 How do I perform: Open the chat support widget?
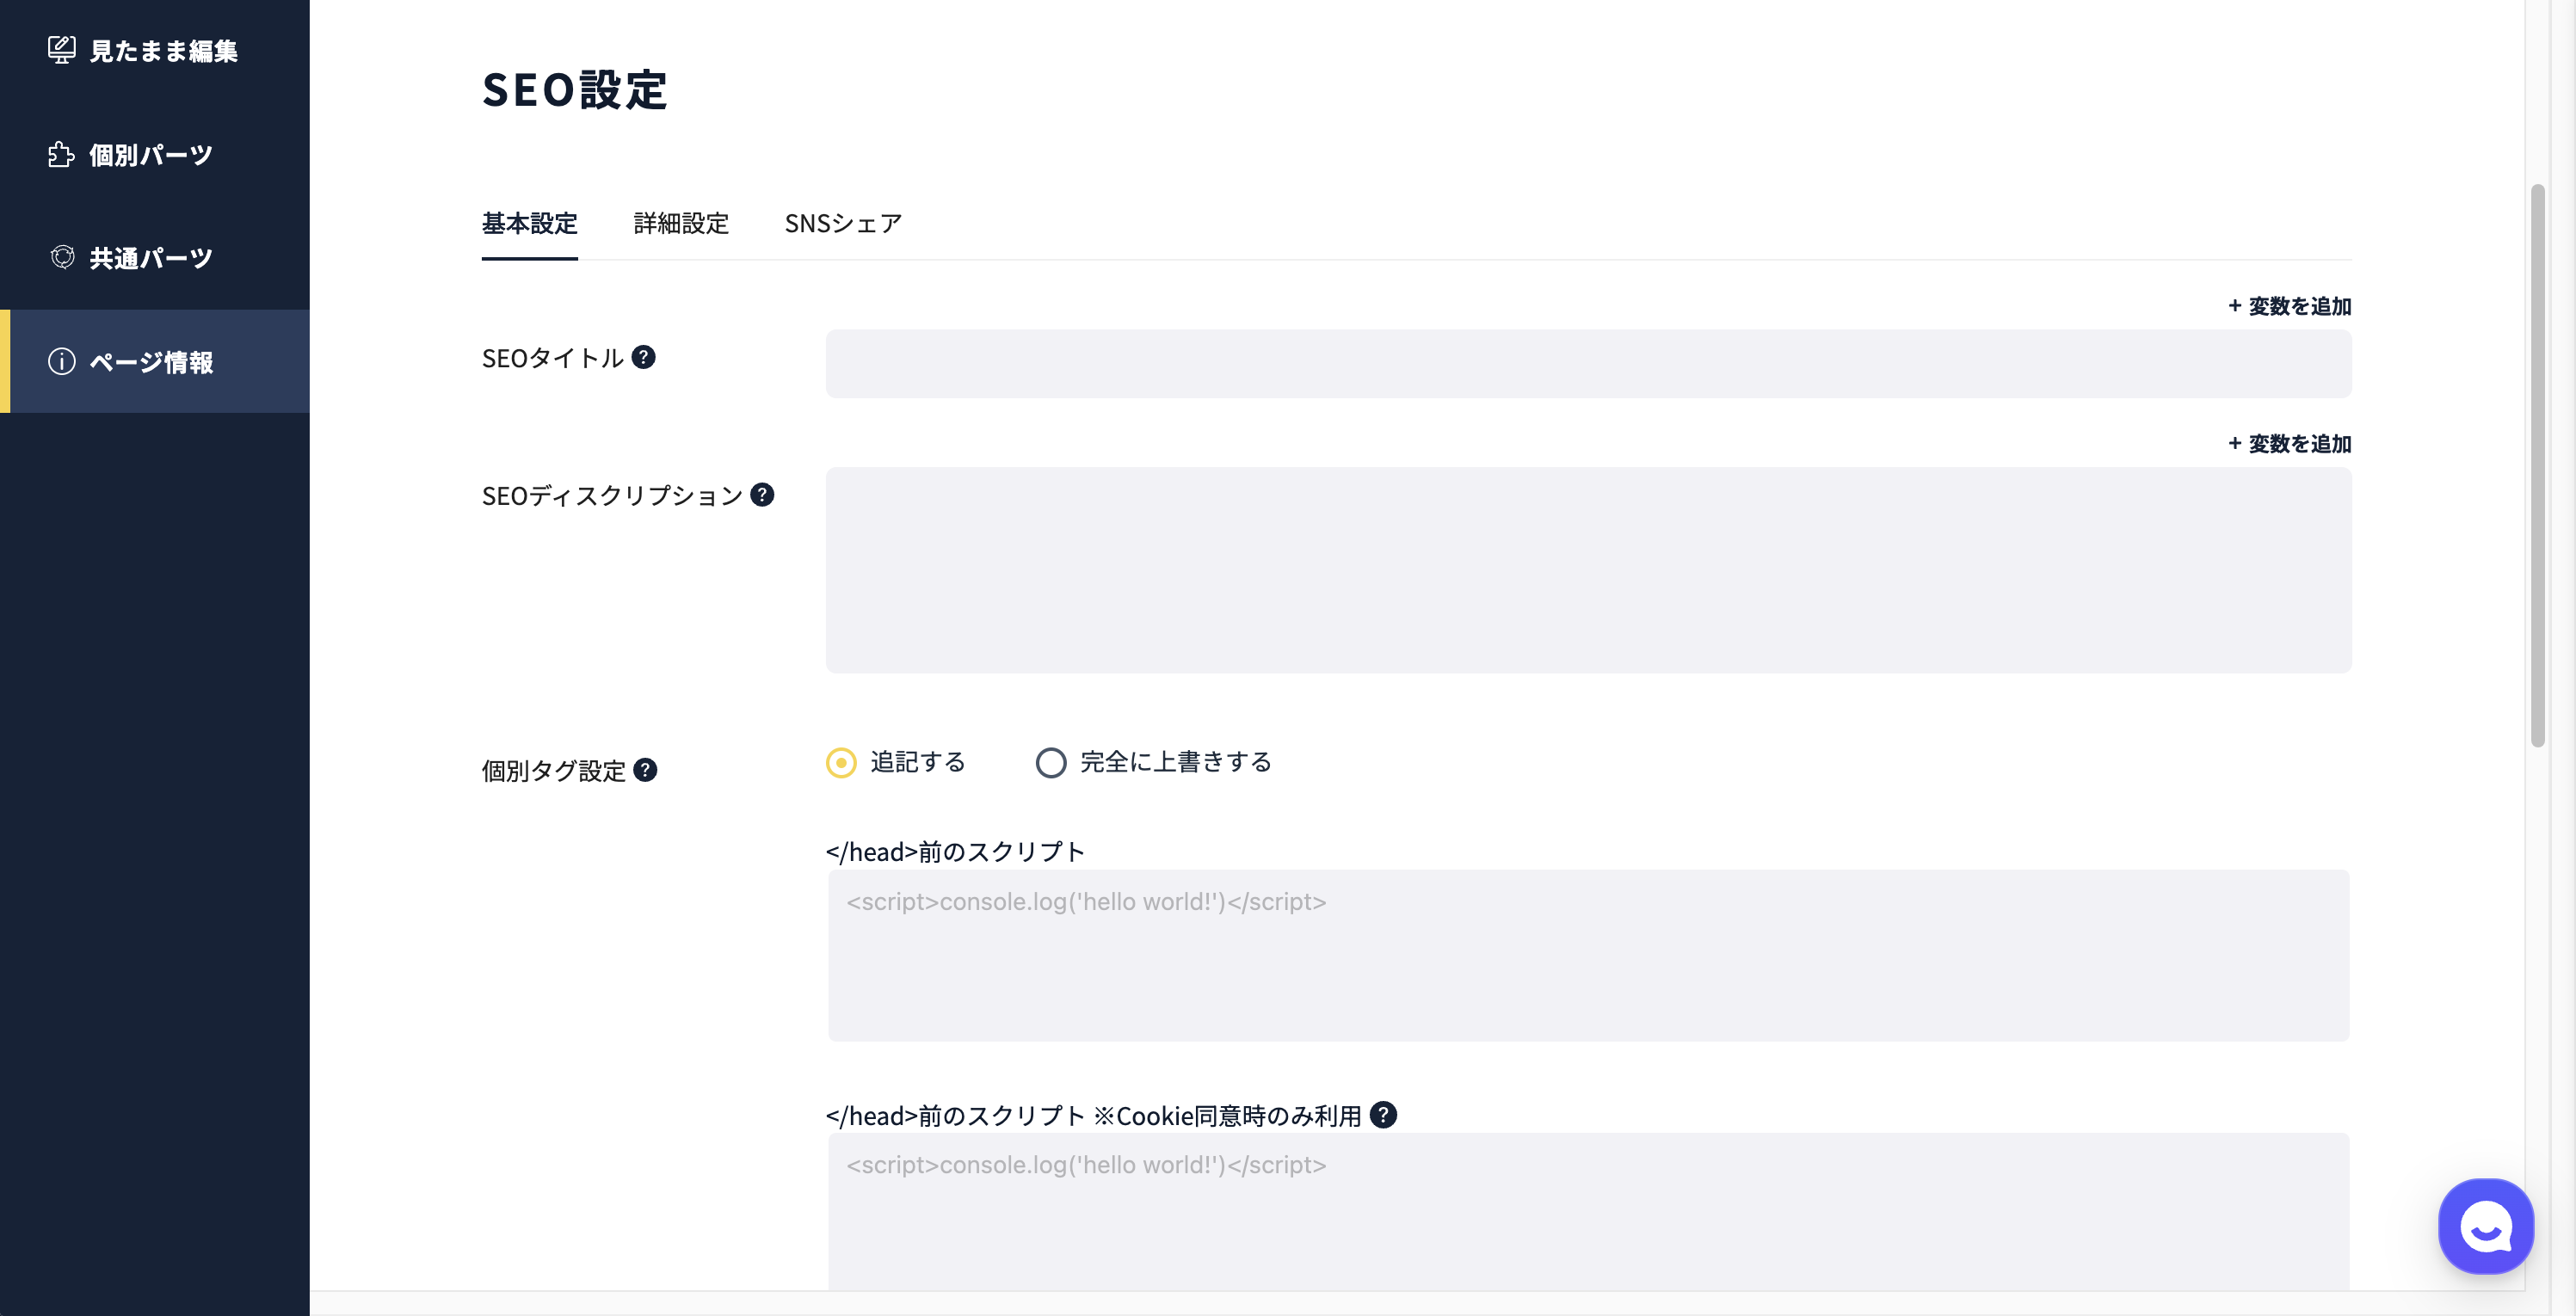point(2486,1226)
